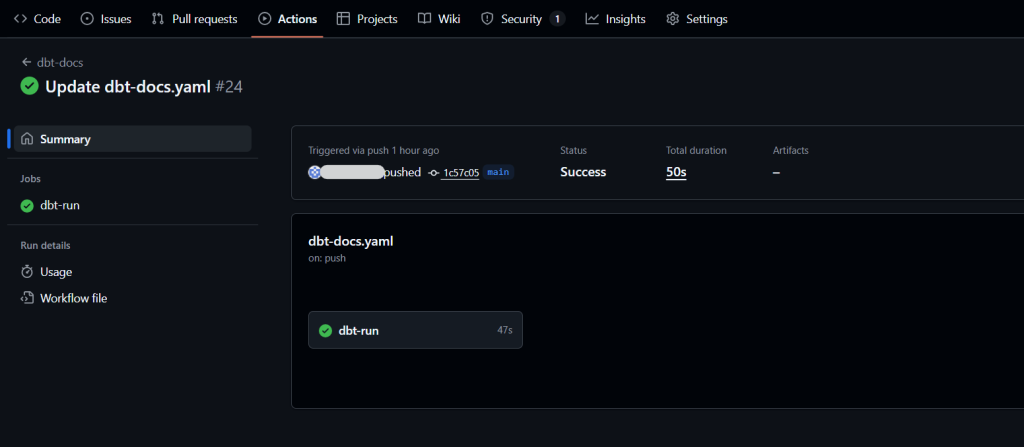
Task: View the Insights tab
Action: pyautogui.click(x=615, y=19)
